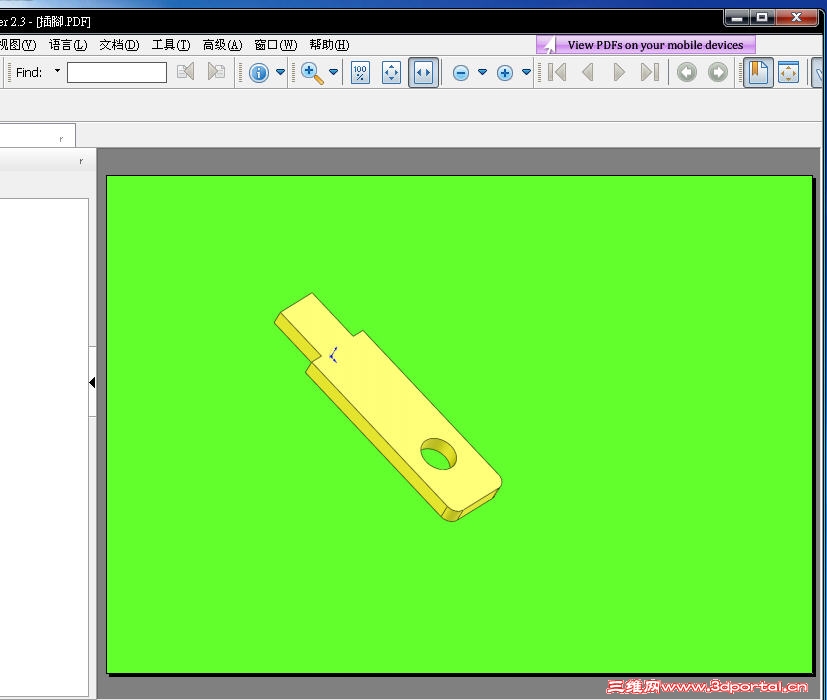This screenshot has width=827, height=700.
Task: Click the full screen view icon
Action: point(788,72)
